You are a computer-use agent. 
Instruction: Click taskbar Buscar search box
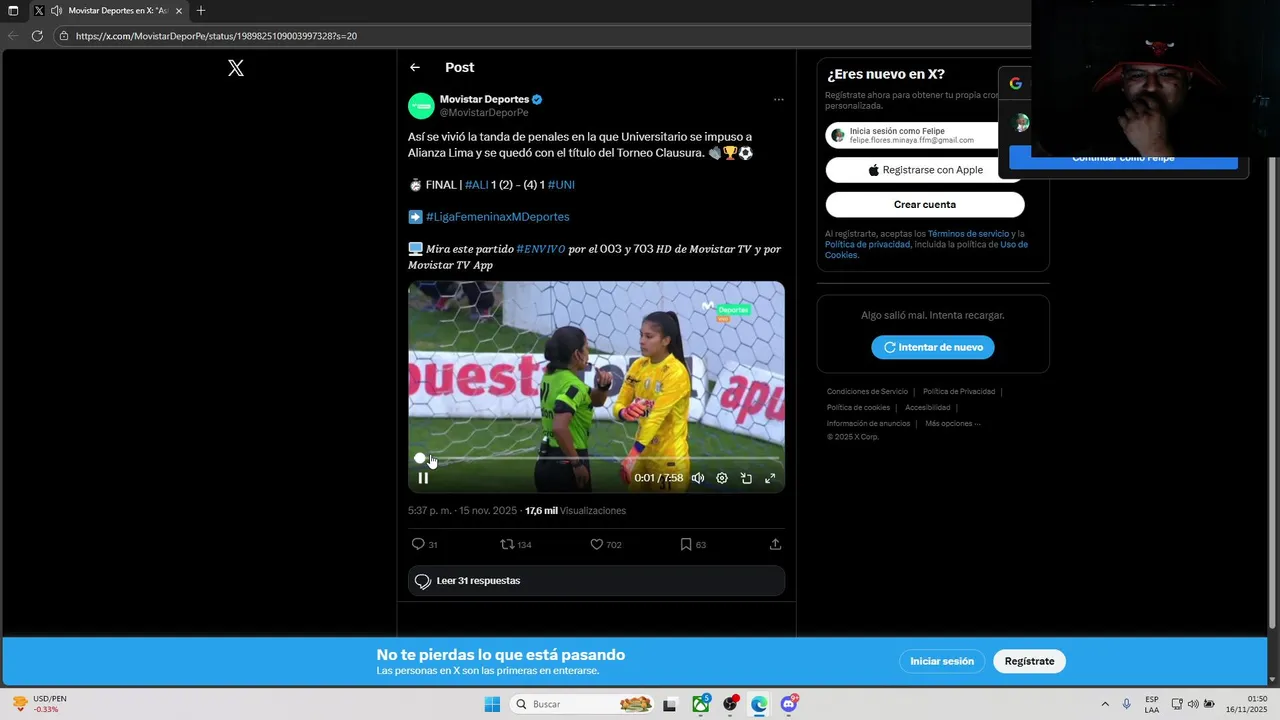click(583, 704)
